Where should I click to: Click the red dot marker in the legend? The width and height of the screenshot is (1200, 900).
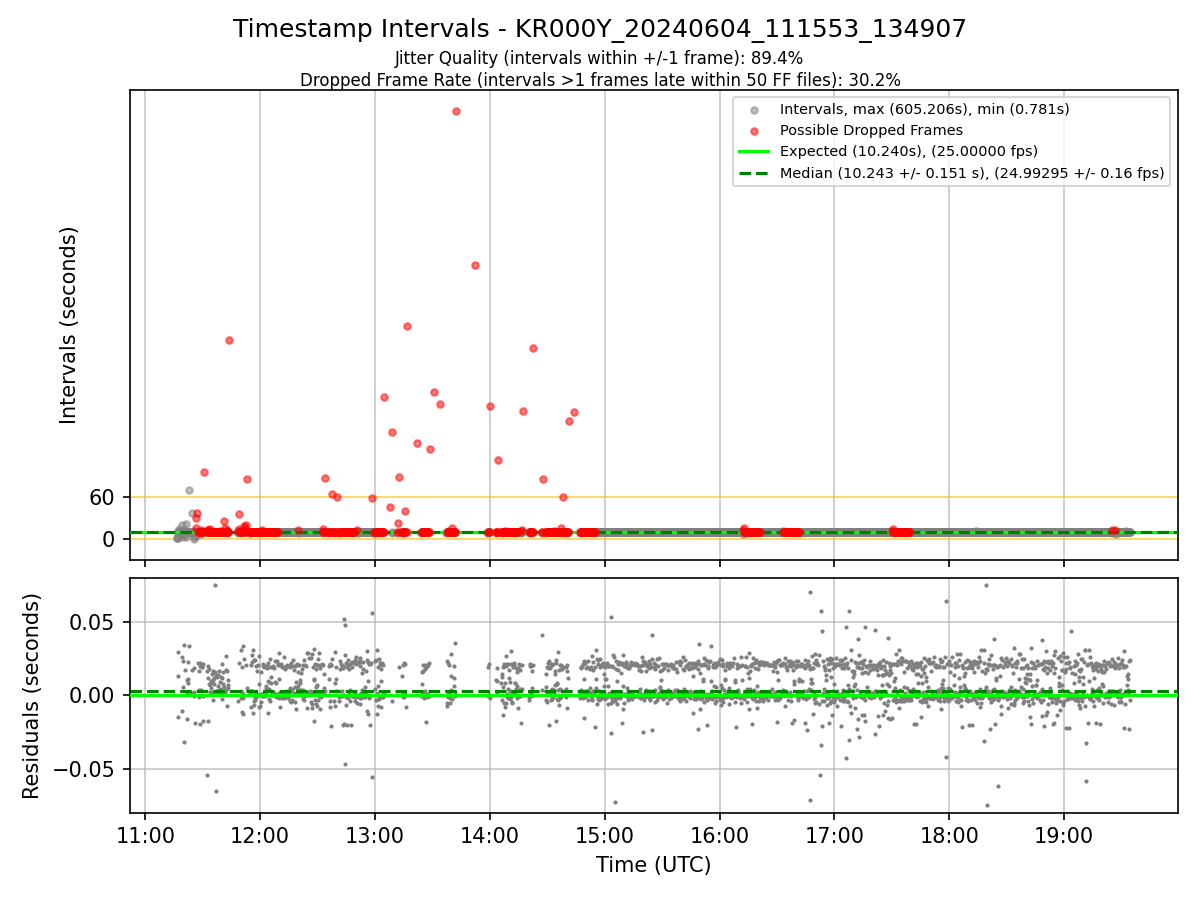click(x=754, y=130)
